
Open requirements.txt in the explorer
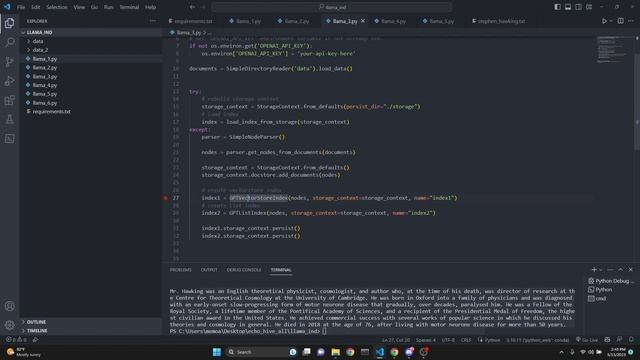click(51, 111)
